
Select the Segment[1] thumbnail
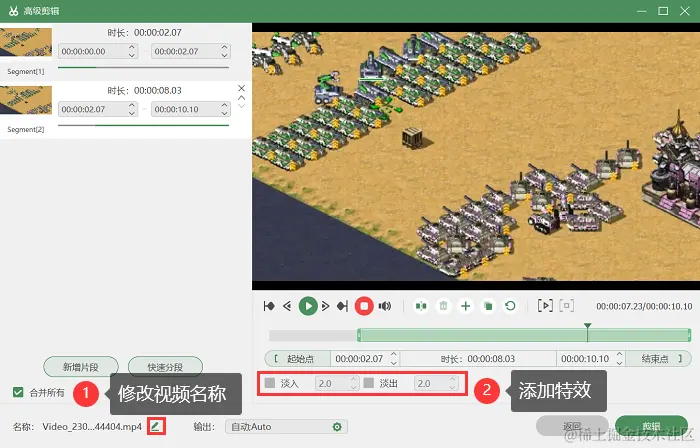pyautogui.click(x=26, y=42)
